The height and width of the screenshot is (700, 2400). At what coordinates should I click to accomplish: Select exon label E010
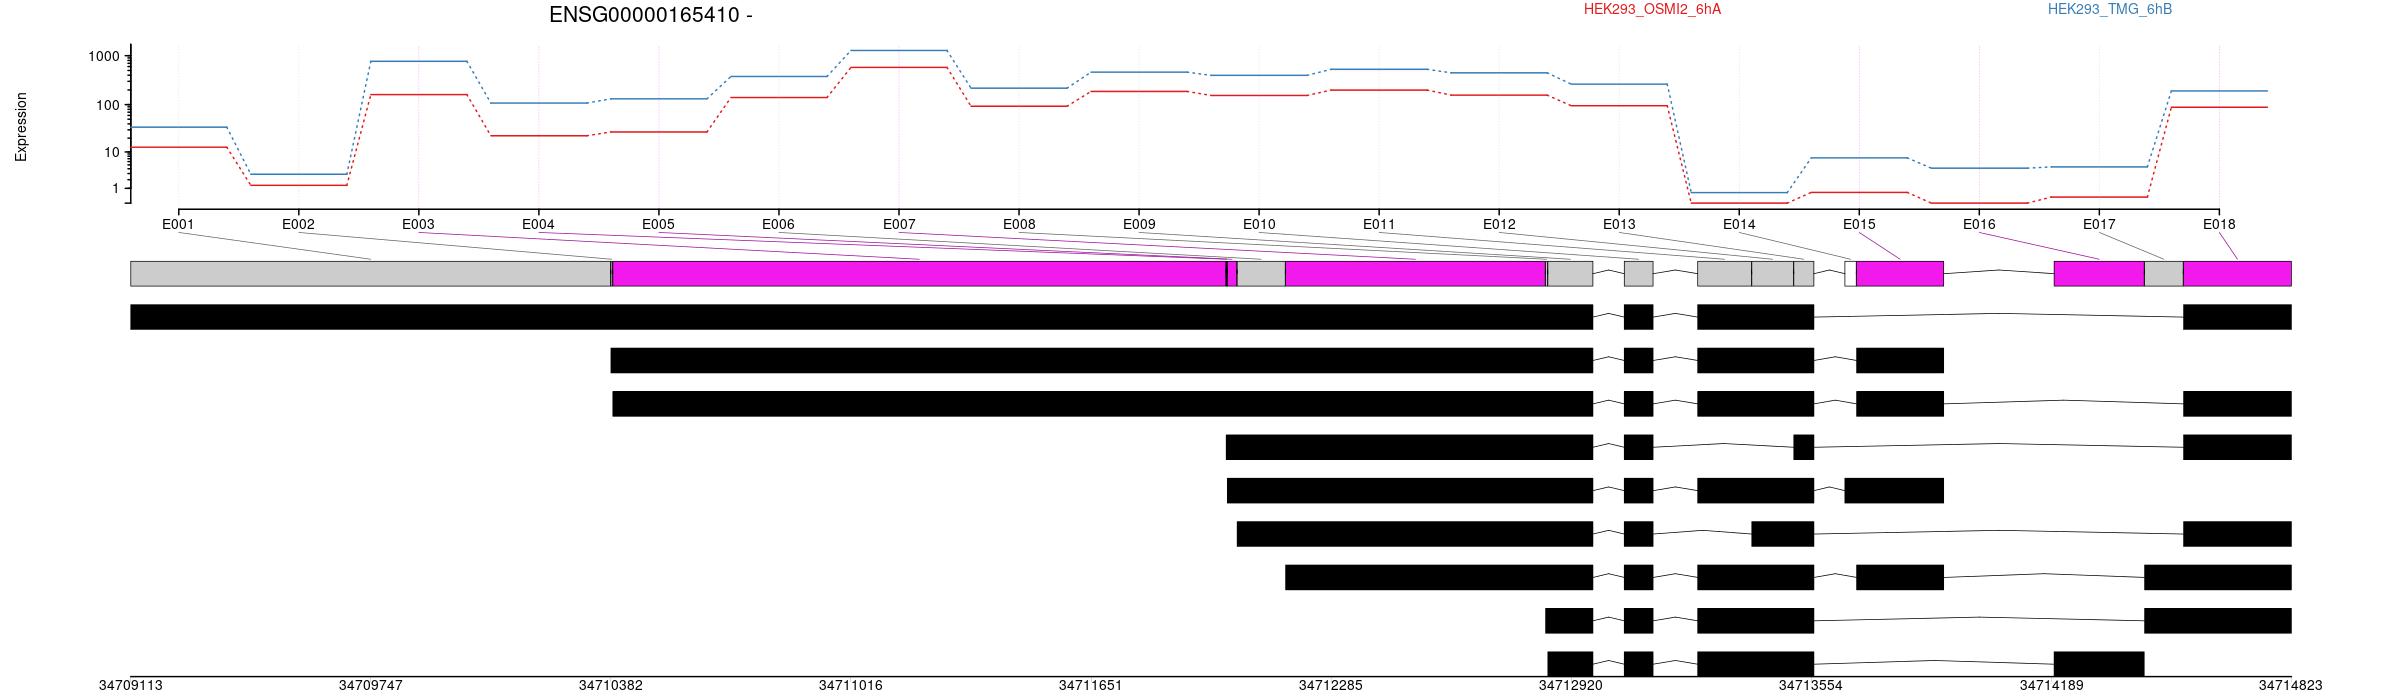click(1259, 224)
